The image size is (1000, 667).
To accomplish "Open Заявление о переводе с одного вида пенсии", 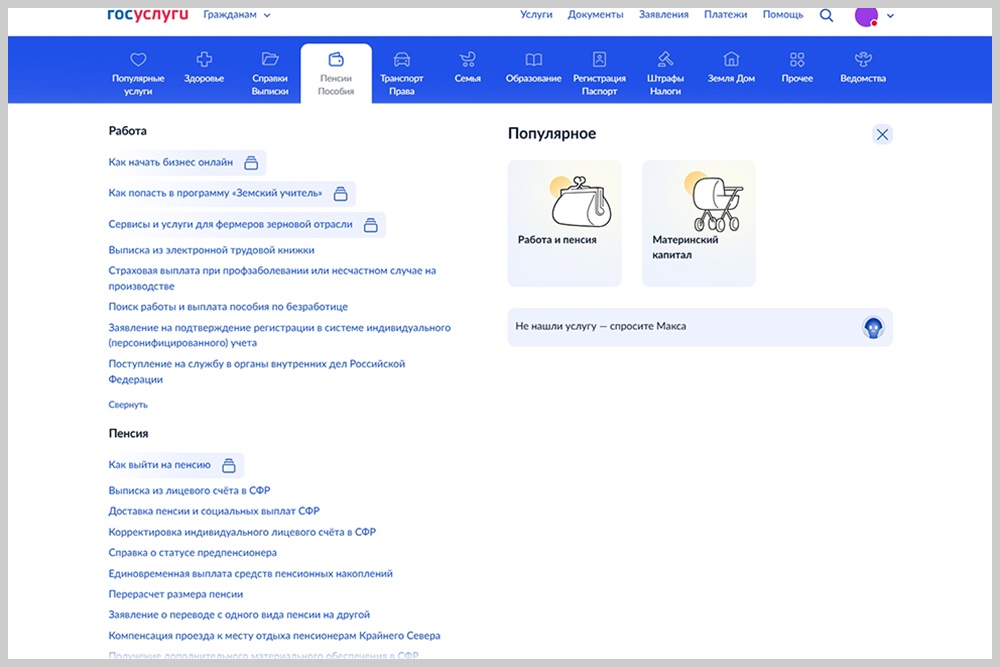I will click(239, 615).
